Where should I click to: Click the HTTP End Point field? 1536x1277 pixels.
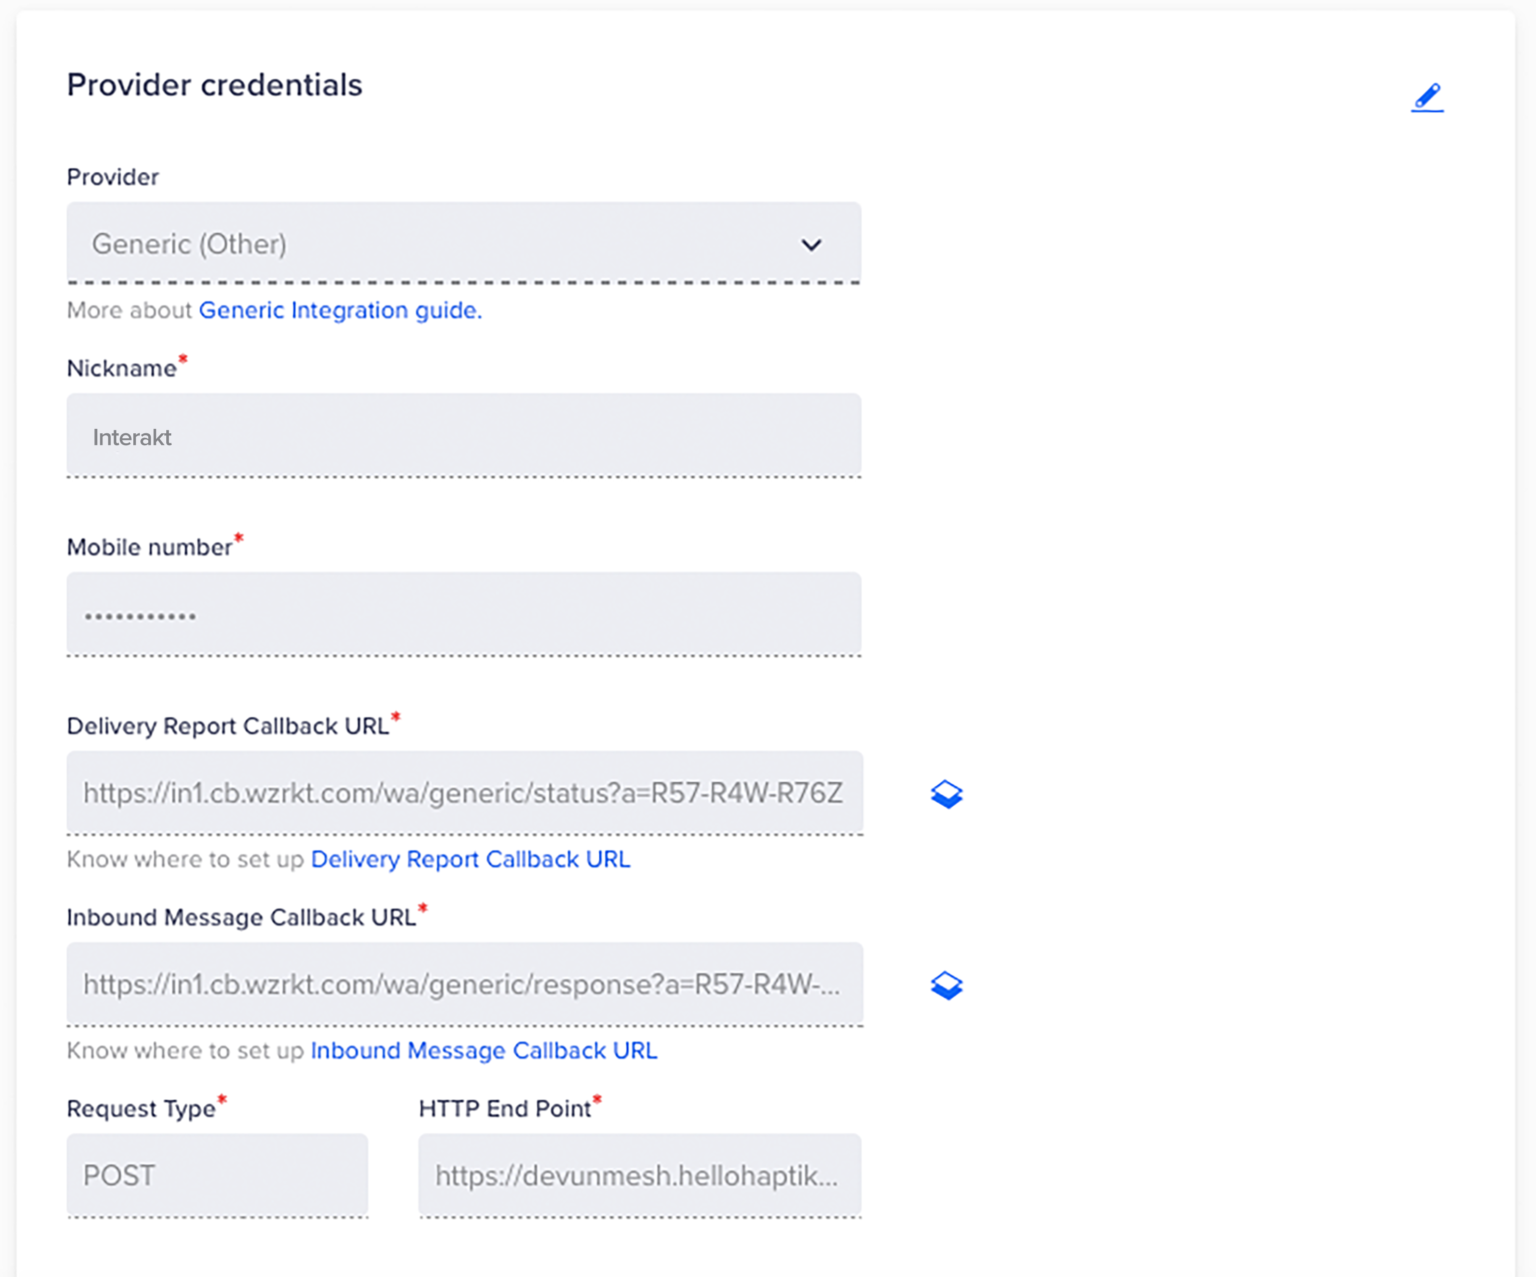638,1175
